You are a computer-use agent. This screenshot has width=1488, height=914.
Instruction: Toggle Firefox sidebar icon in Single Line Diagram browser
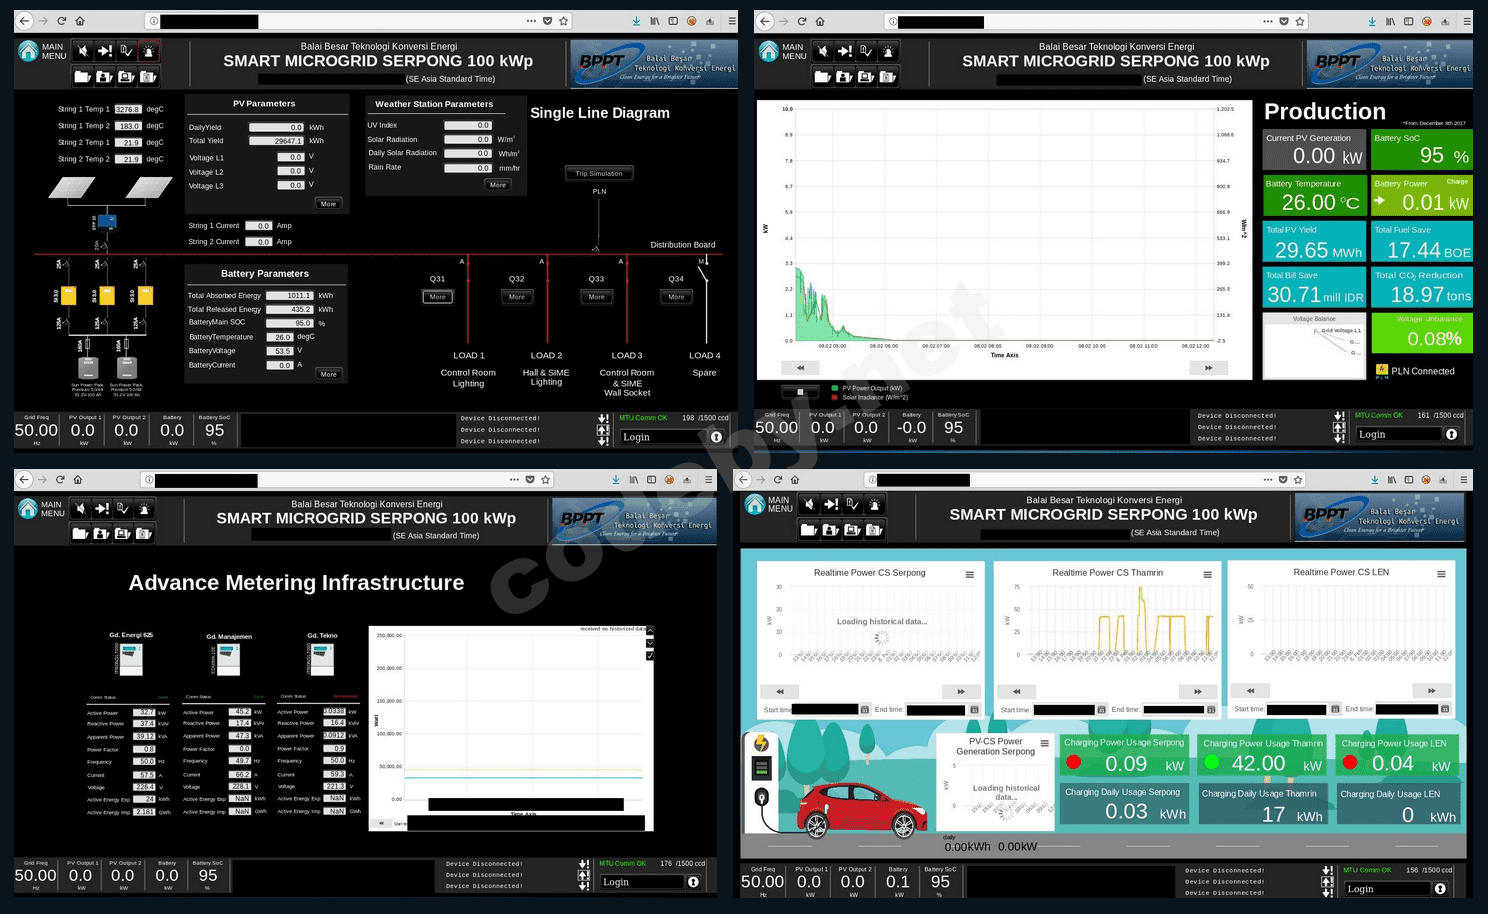click(673, 21)
